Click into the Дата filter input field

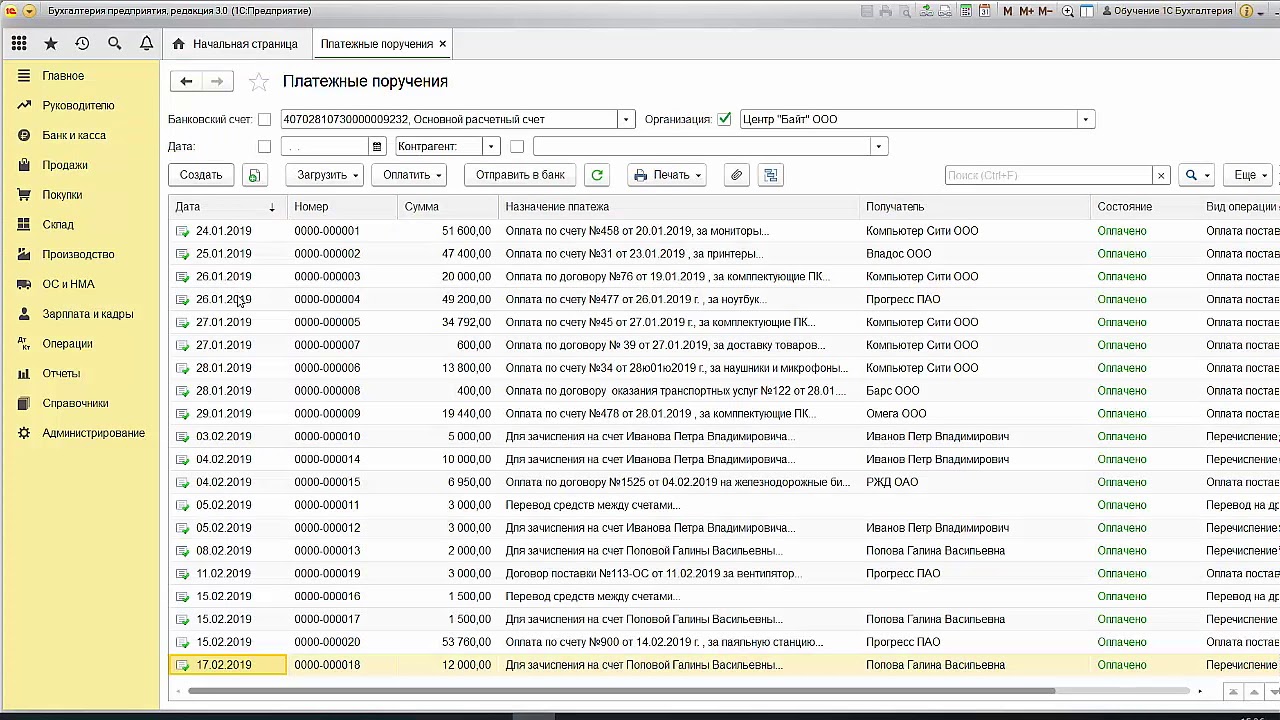[325, 146]
